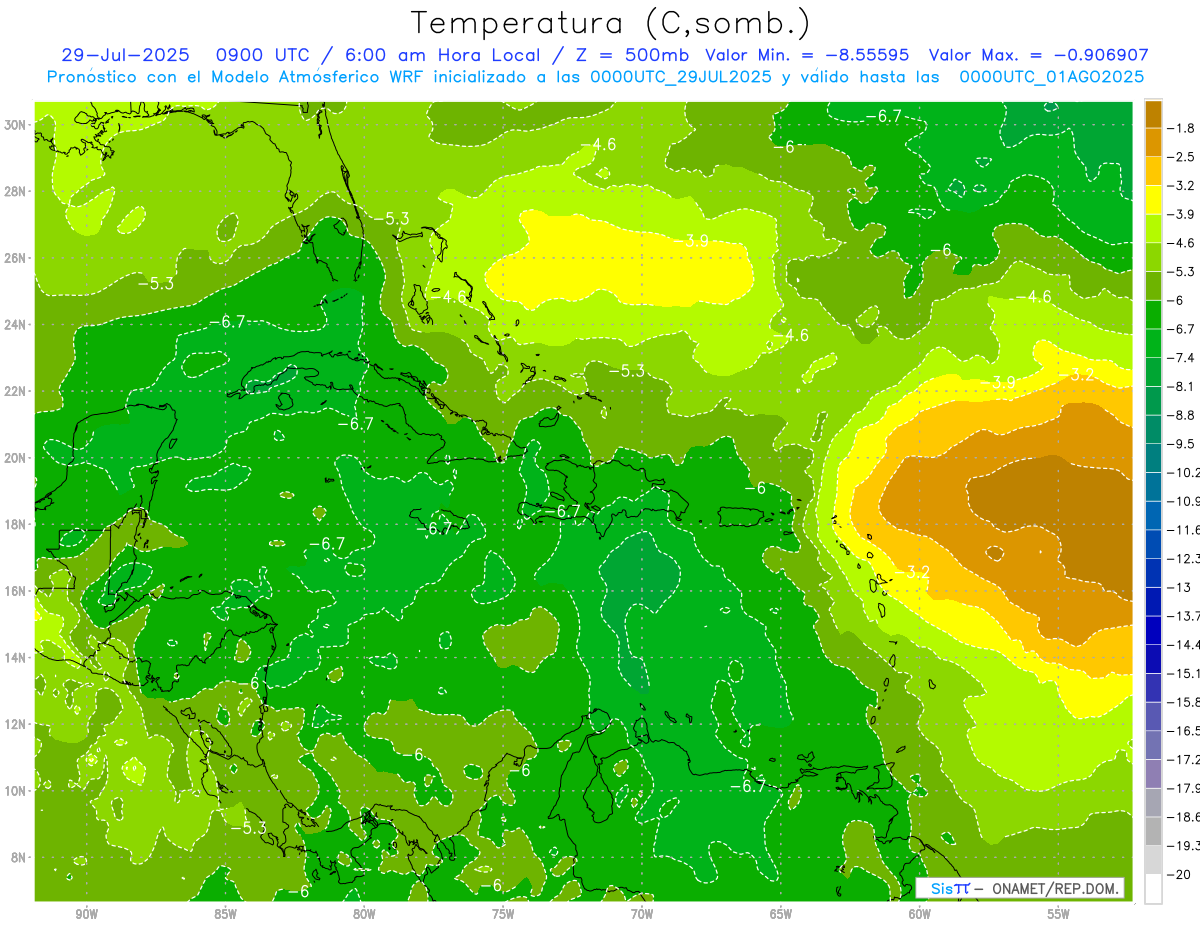Click the "85W" longitude axis label
The image size is (1200, 927).
[226, 914]
